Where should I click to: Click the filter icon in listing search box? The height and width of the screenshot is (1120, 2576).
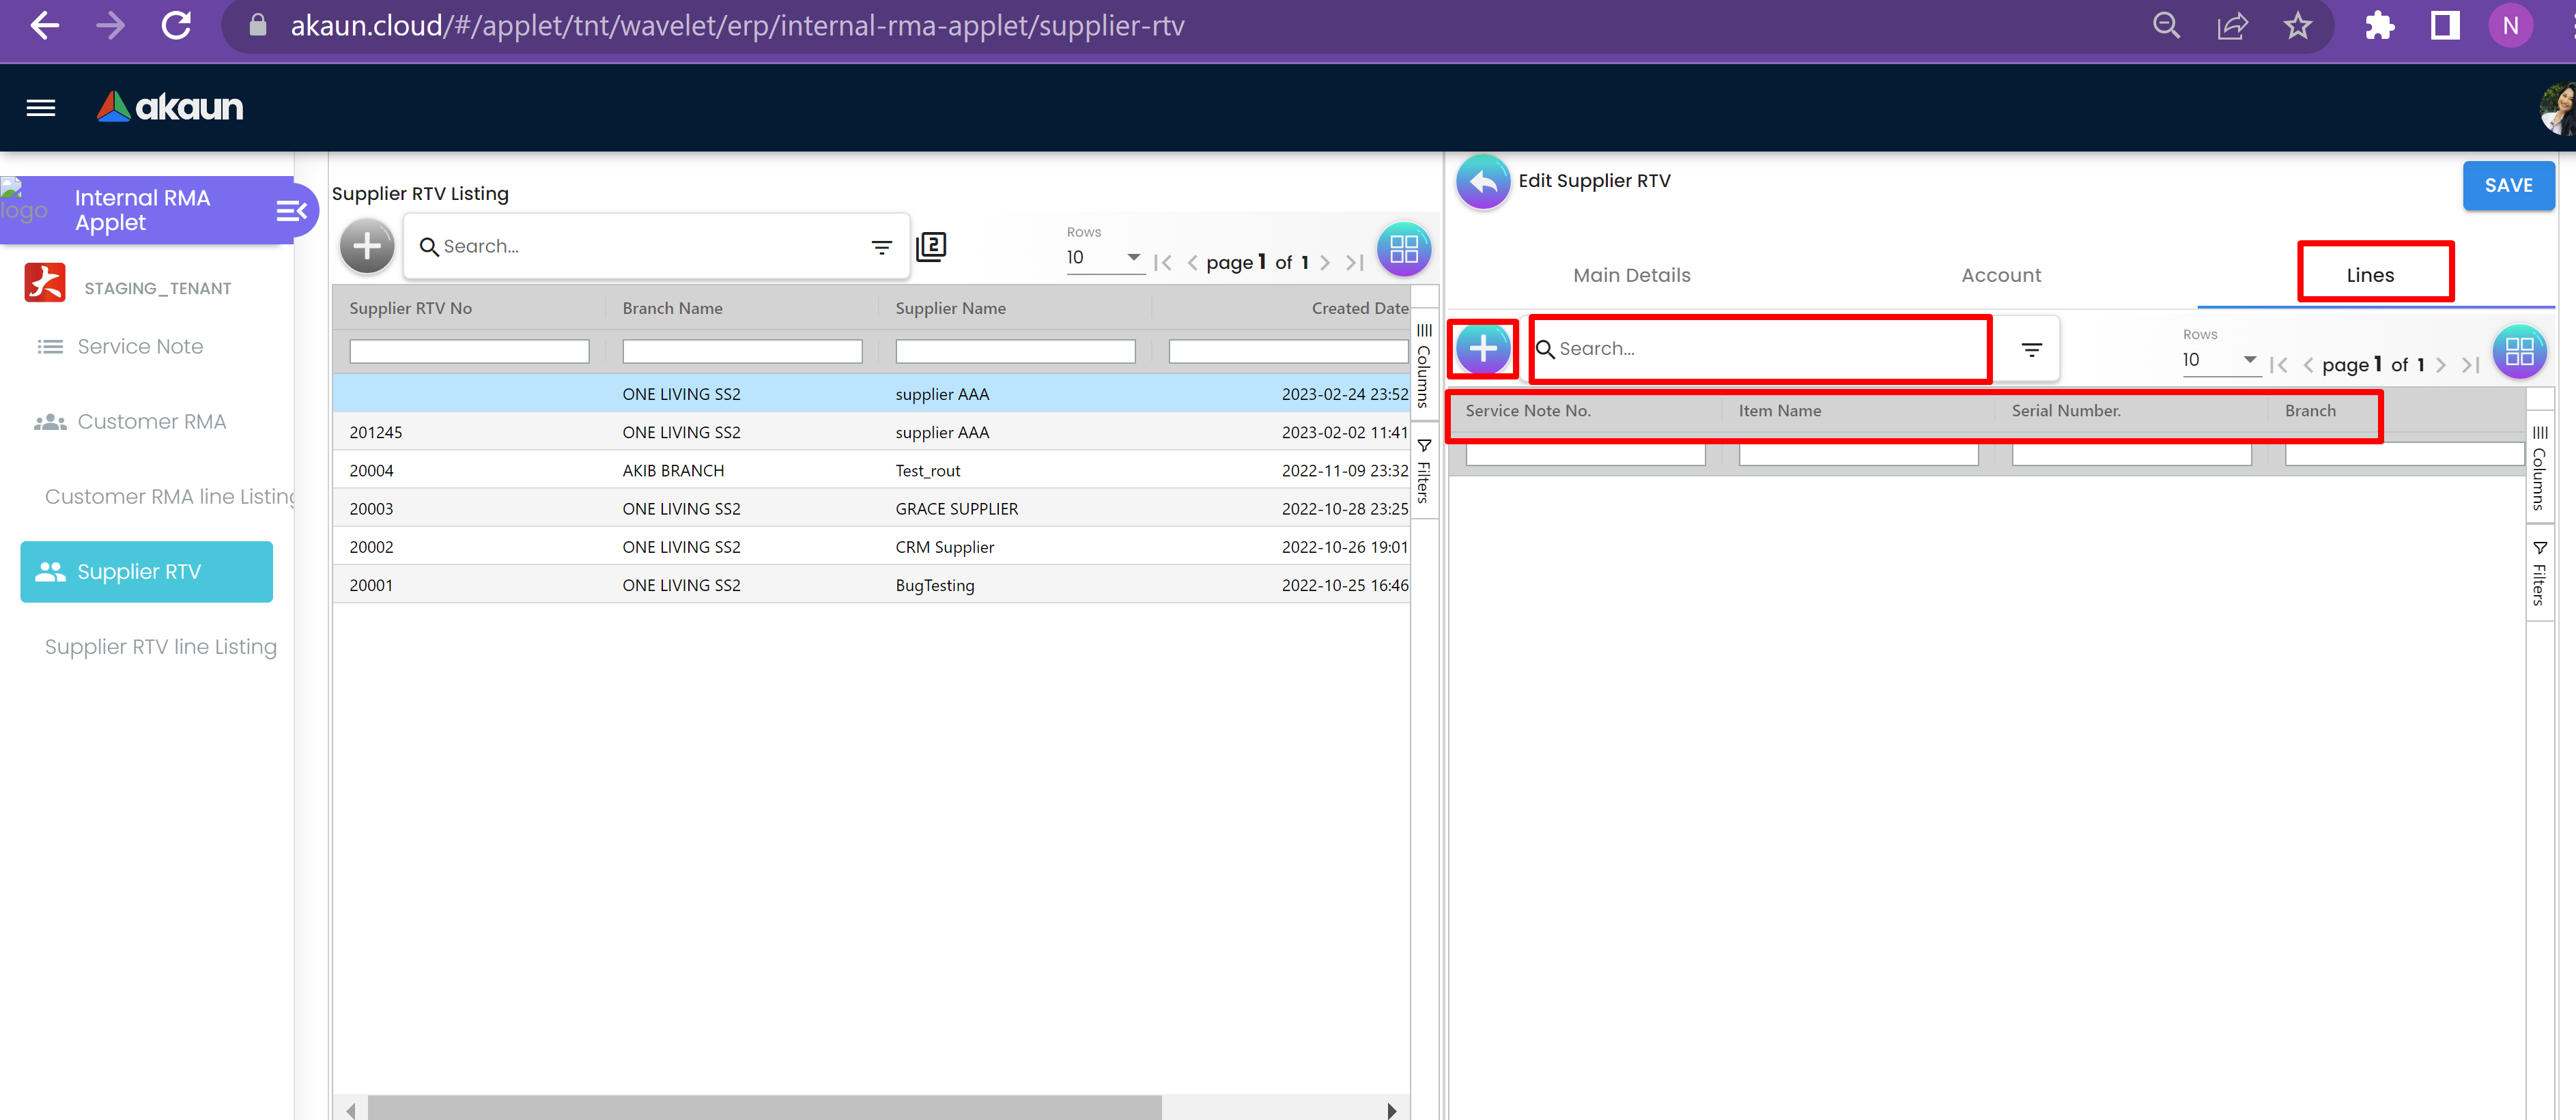point(881,247)
